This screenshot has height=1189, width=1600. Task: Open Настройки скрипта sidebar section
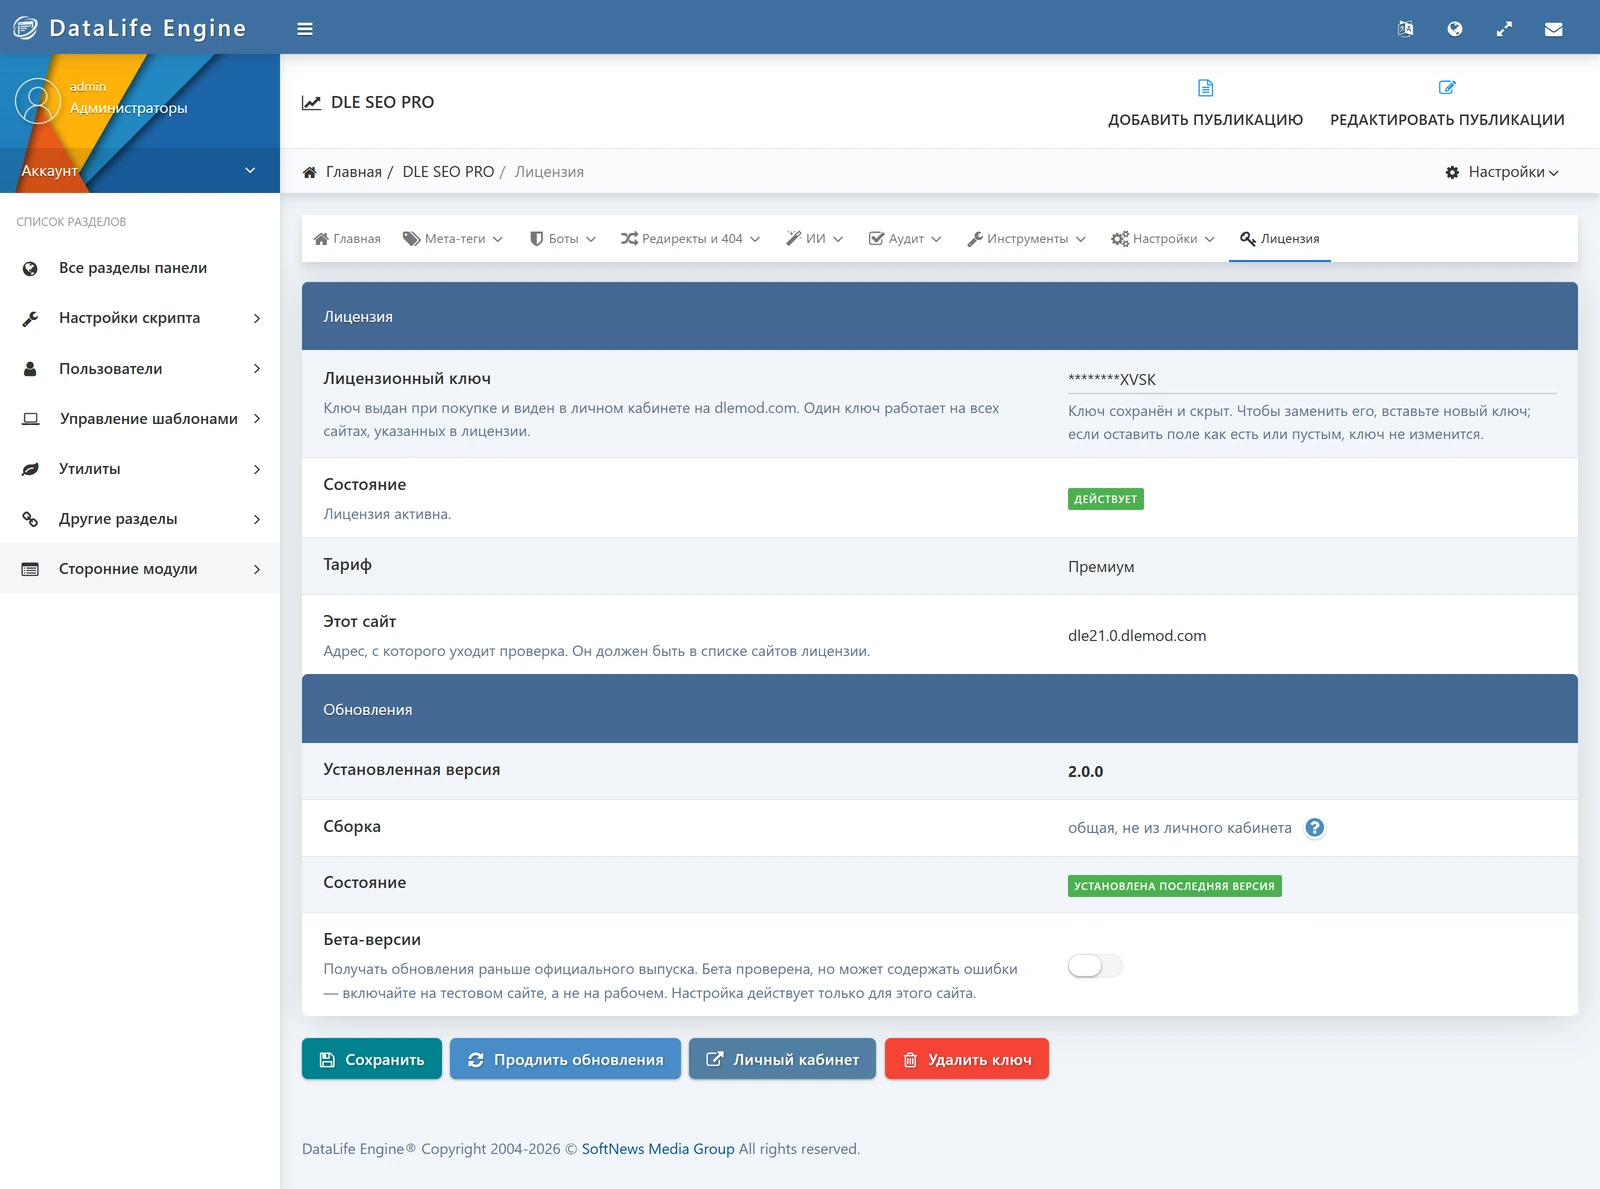[140, 318]
